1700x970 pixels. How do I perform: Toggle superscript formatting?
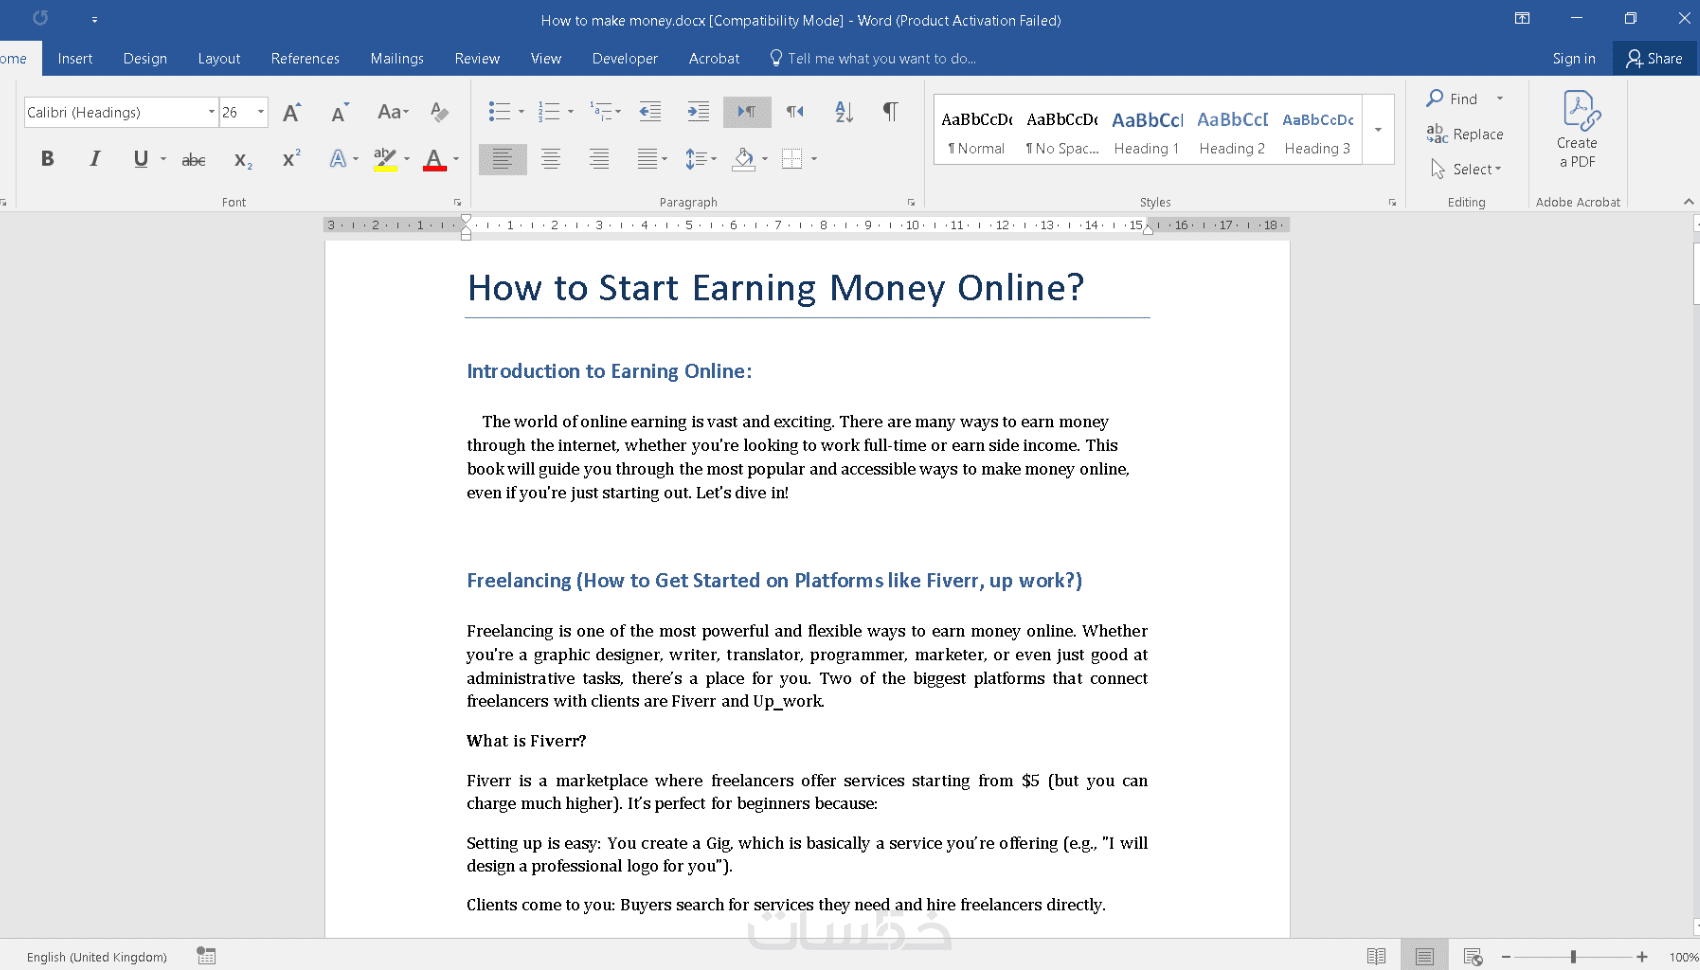tap(291, 159)
